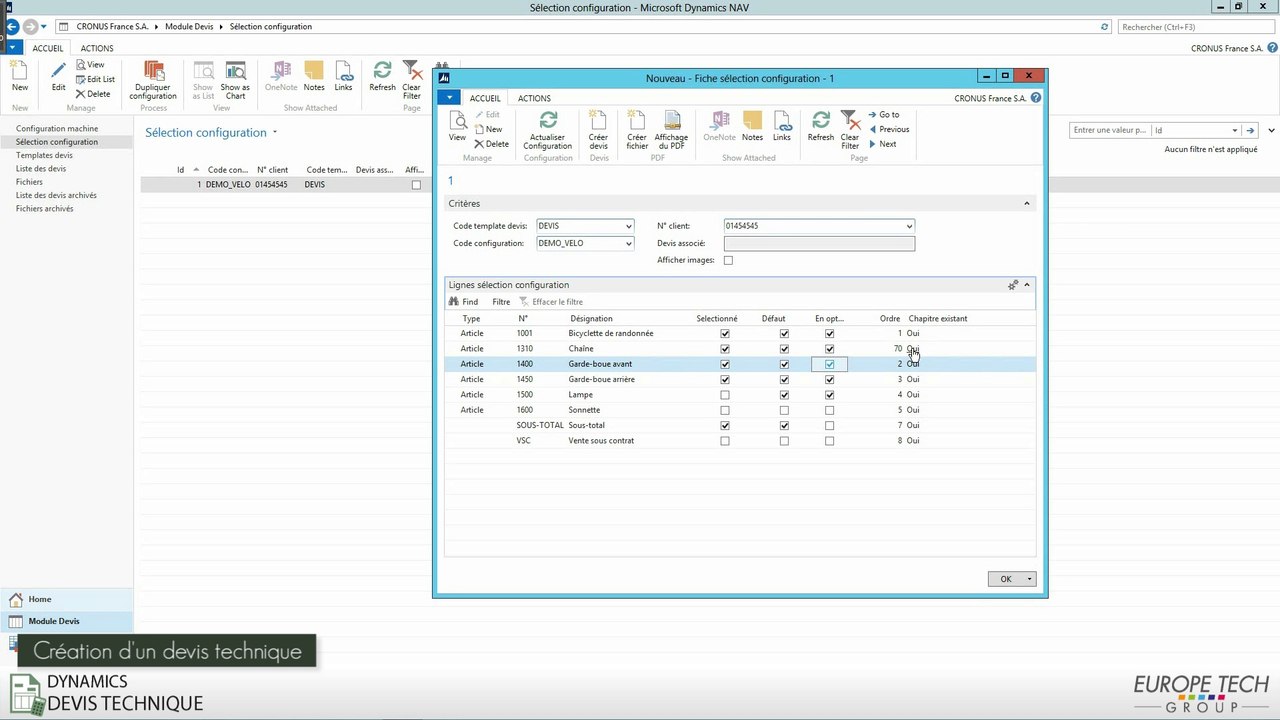Screen dimensions: 1280x720
Task: Open Liste des devis
Action: pos(41,168)
